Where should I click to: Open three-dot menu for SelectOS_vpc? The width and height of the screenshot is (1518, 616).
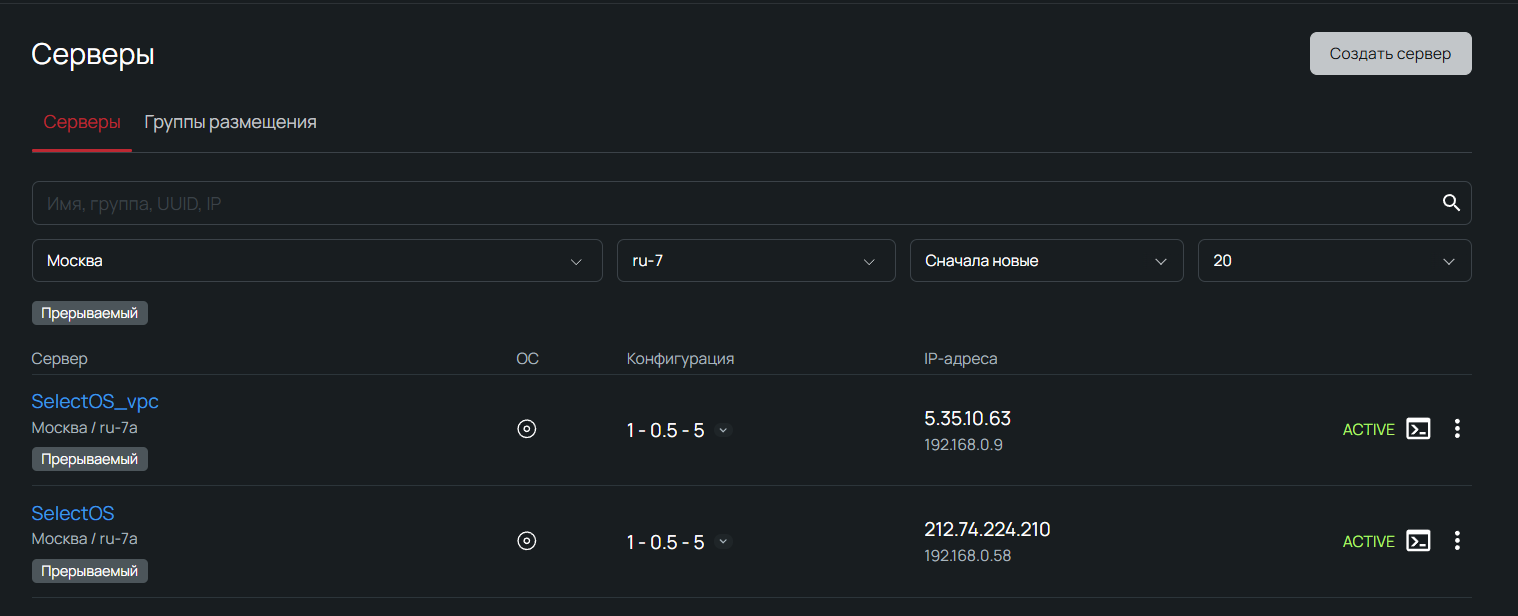pos(1457,429)
